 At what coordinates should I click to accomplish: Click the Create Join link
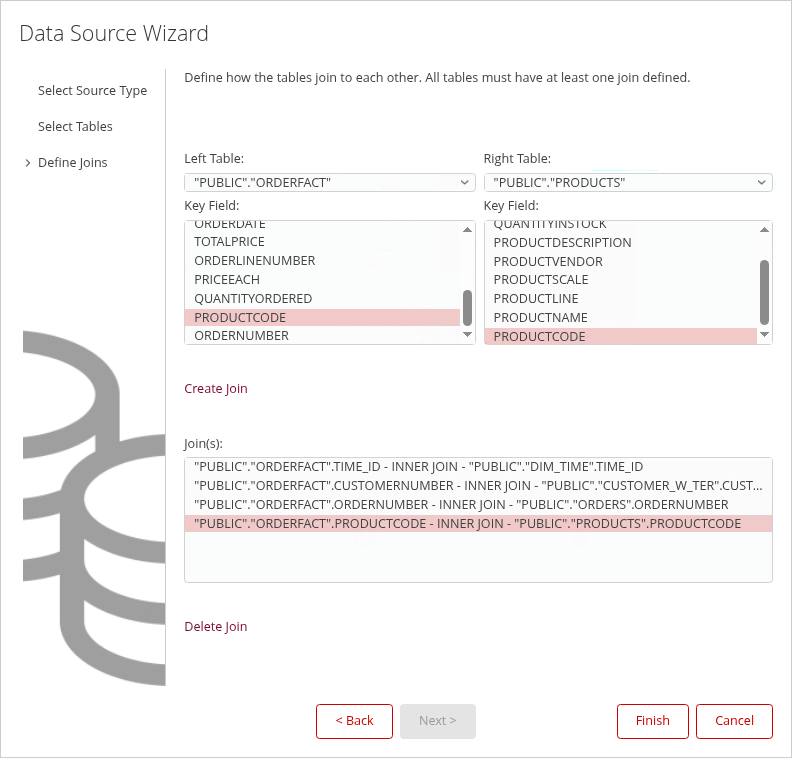coord(215,388)
